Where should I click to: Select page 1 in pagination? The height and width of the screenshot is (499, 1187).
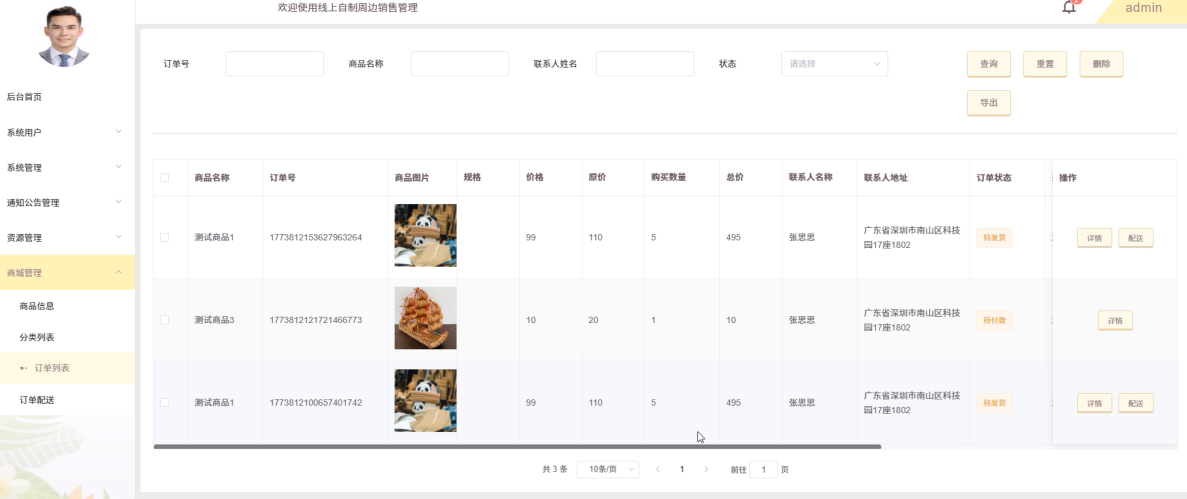coord(682,469)
